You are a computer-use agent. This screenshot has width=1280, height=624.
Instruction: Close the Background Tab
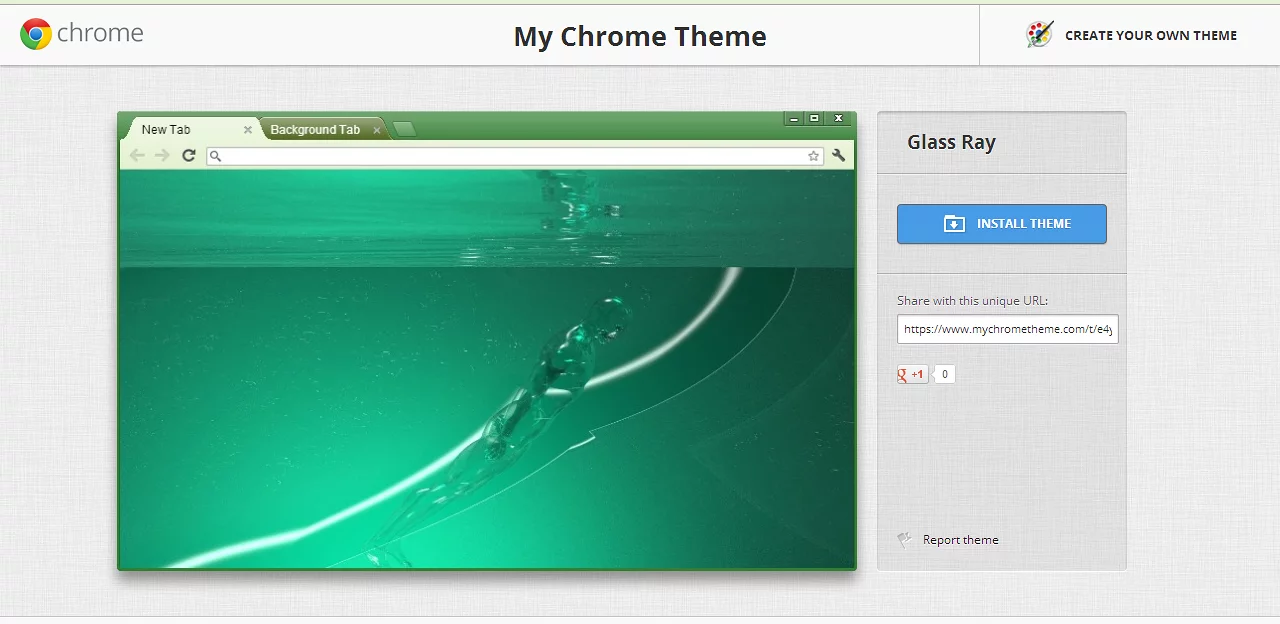(377, 130)
